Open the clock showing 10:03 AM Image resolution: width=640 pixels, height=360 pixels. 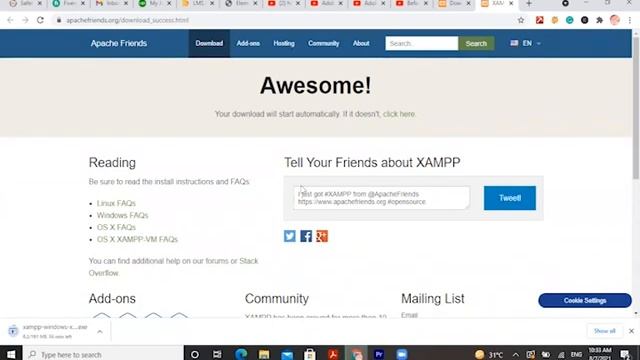coord(600,354)
